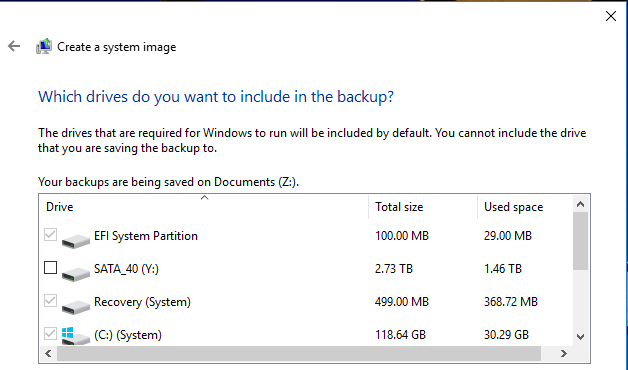Sort by the Total size column header
Viewport: 628px width, 370px height.
click(x=423, y=207)
